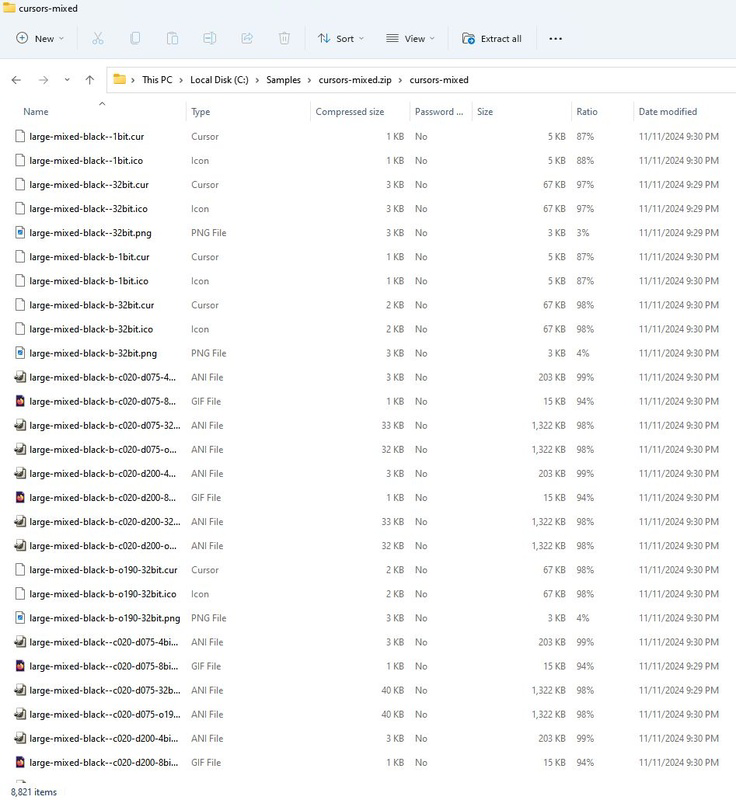Select file large-mixed-black-b-c020-d075-32...
The height and width of the screenshot is (800, 736).
pyautogui.click(x=105, y=426)
